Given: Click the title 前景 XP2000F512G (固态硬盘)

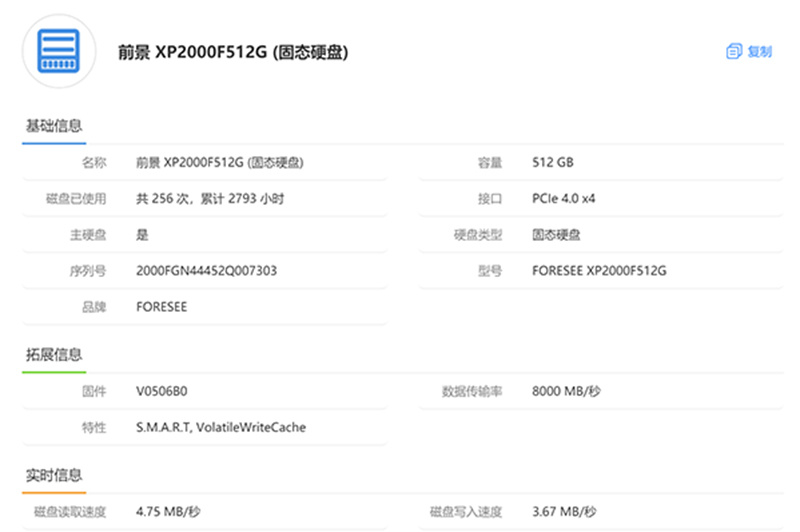Looking at the screenshot, I should tap(233, 52).
